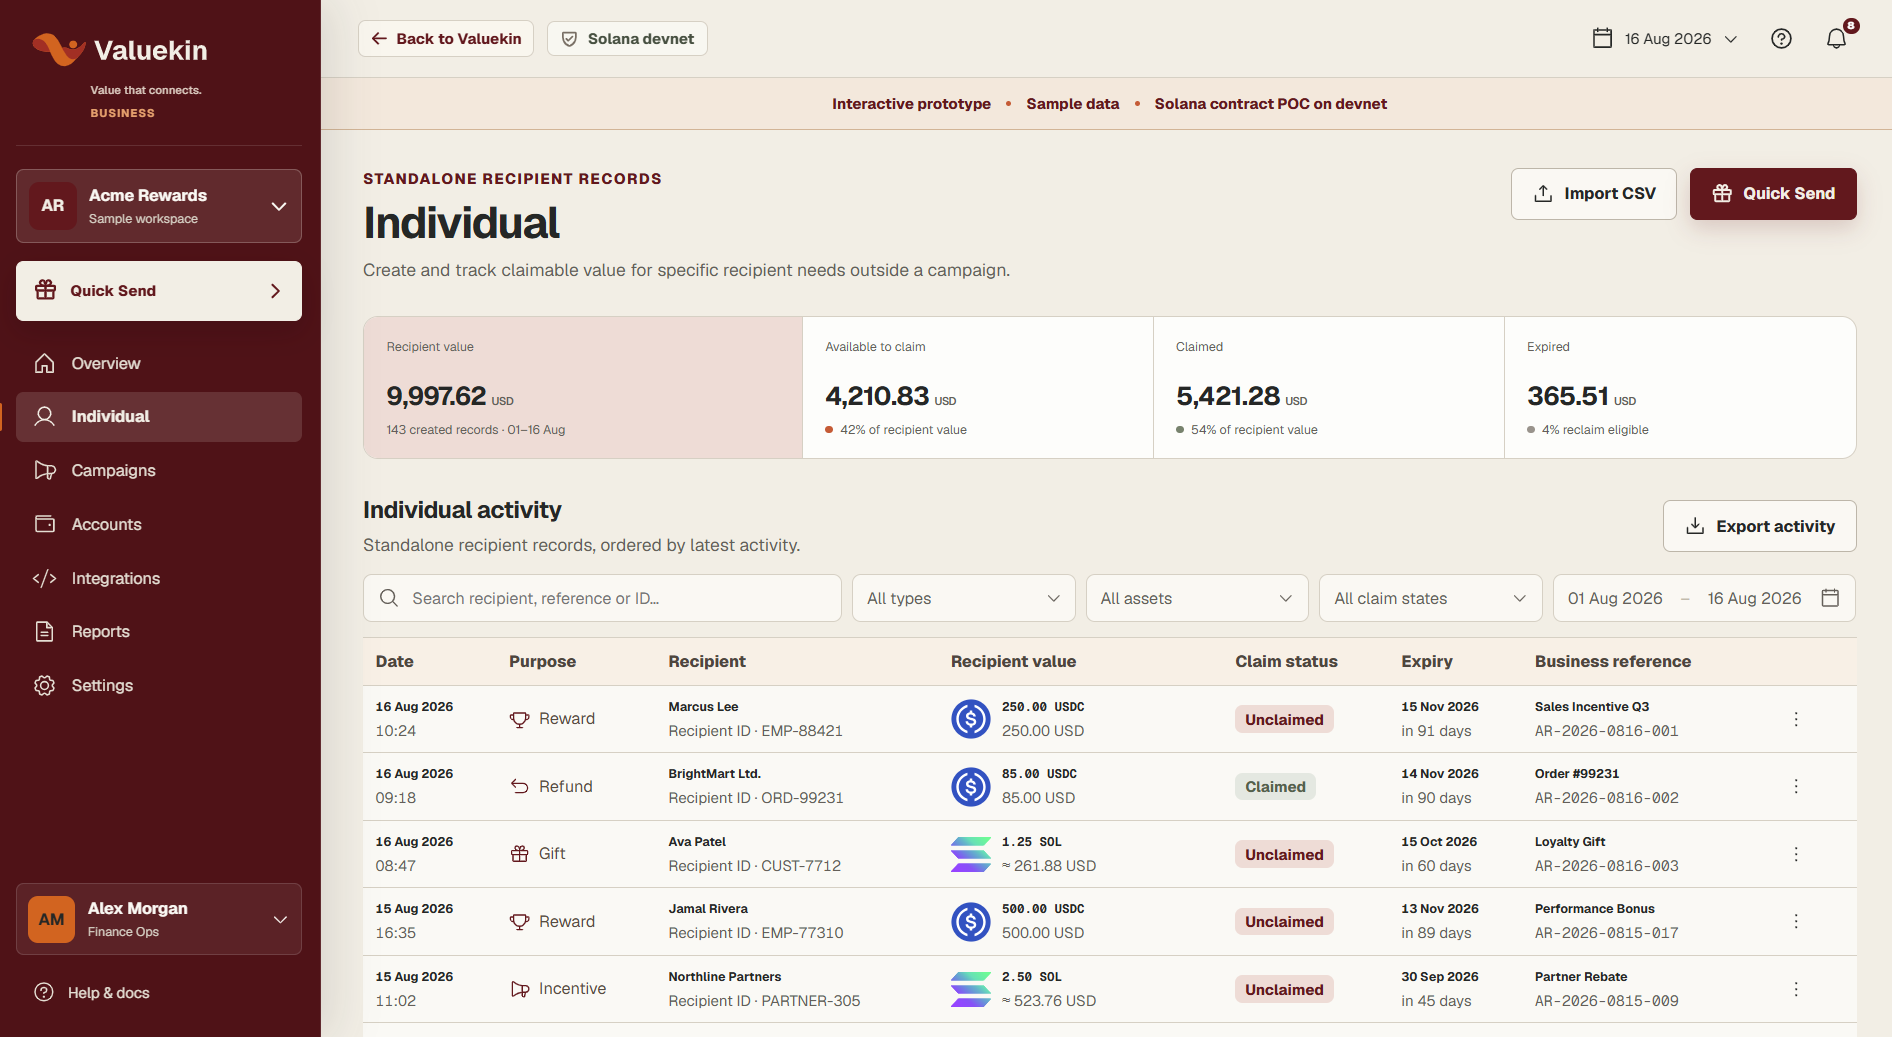Image resolution: width=1892 pixels, height=1037 pixels.
Task: Open the 16 Aug 2026 date dropdown
Action: (x=1665, y=39)
